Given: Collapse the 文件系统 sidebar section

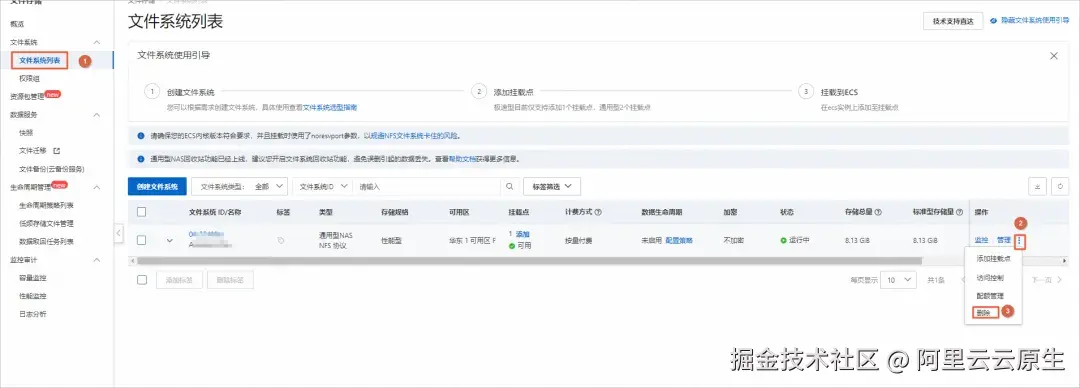Looking at the screenshot, I should 96,43.
